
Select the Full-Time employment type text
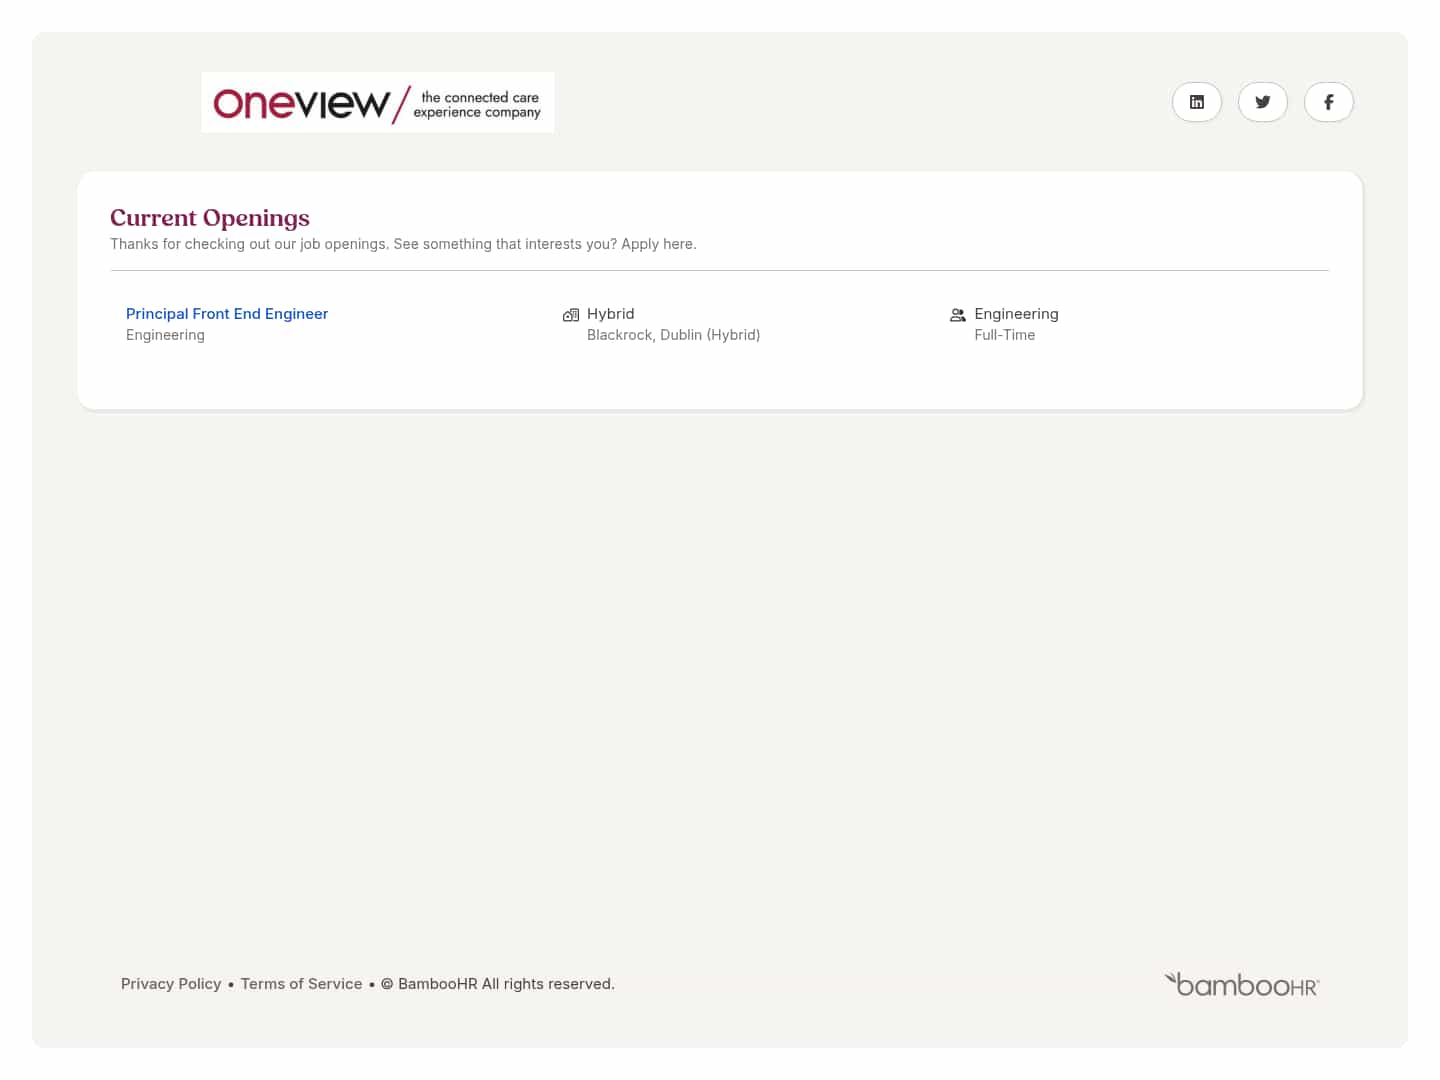coord(1005,334)
